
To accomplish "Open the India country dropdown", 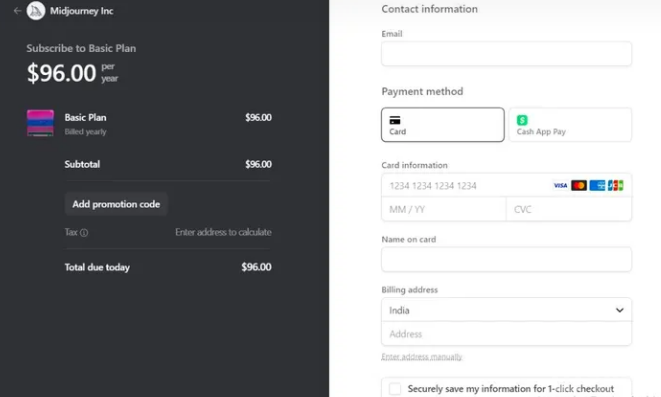I will (x=506, y=310).
